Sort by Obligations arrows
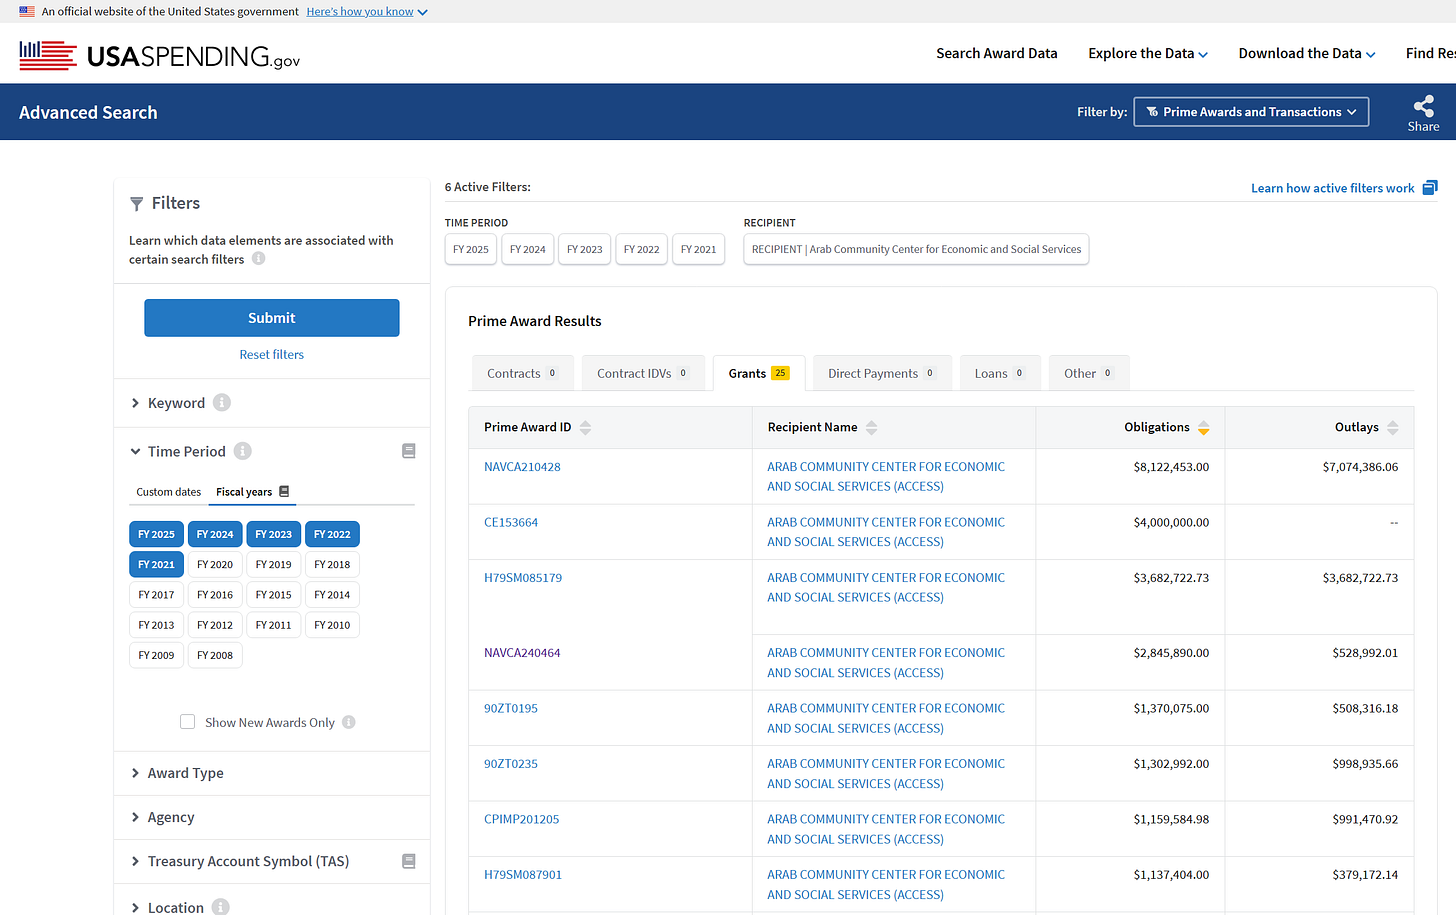 (1204, 427)
